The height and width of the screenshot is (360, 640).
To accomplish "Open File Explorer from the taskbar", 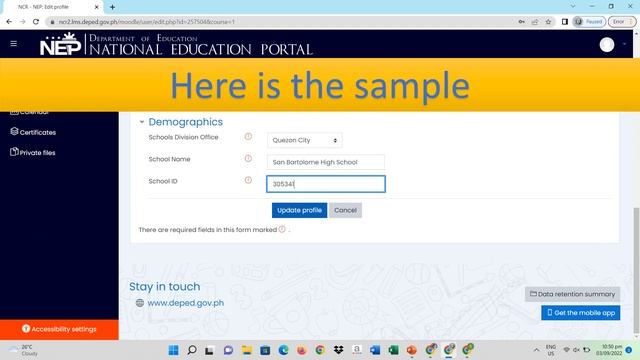I will (x=247, y=350).
